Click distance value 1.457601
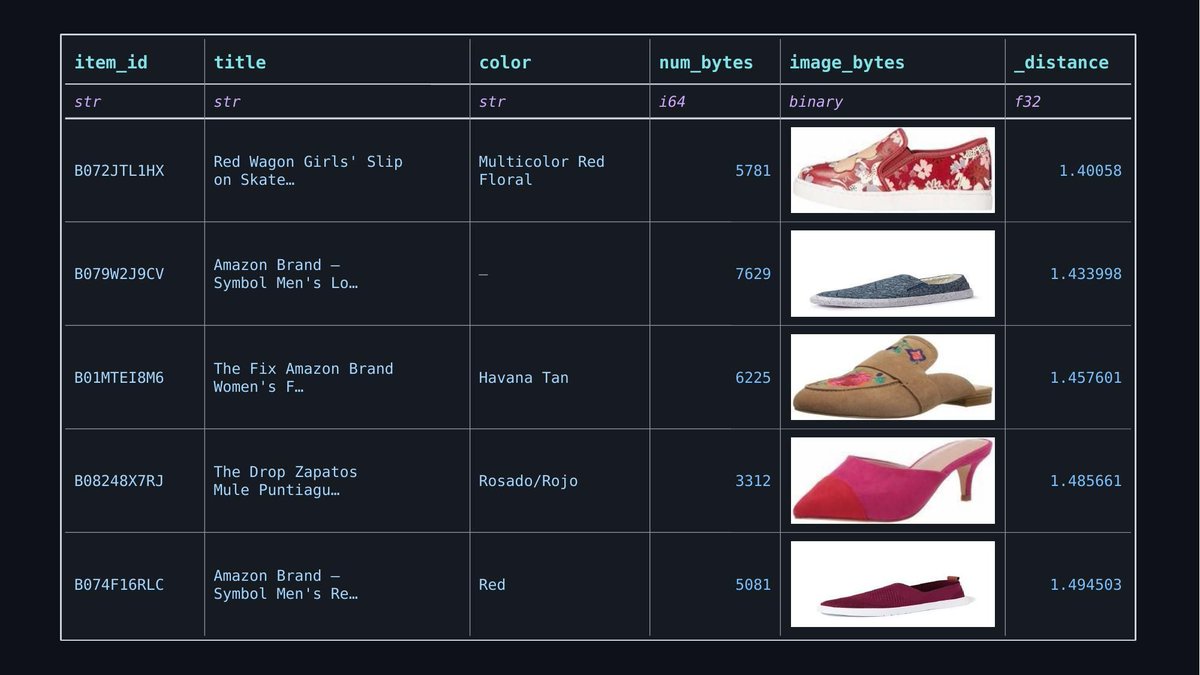Screen dimensions: 1200x675 tap(1086, 378)
